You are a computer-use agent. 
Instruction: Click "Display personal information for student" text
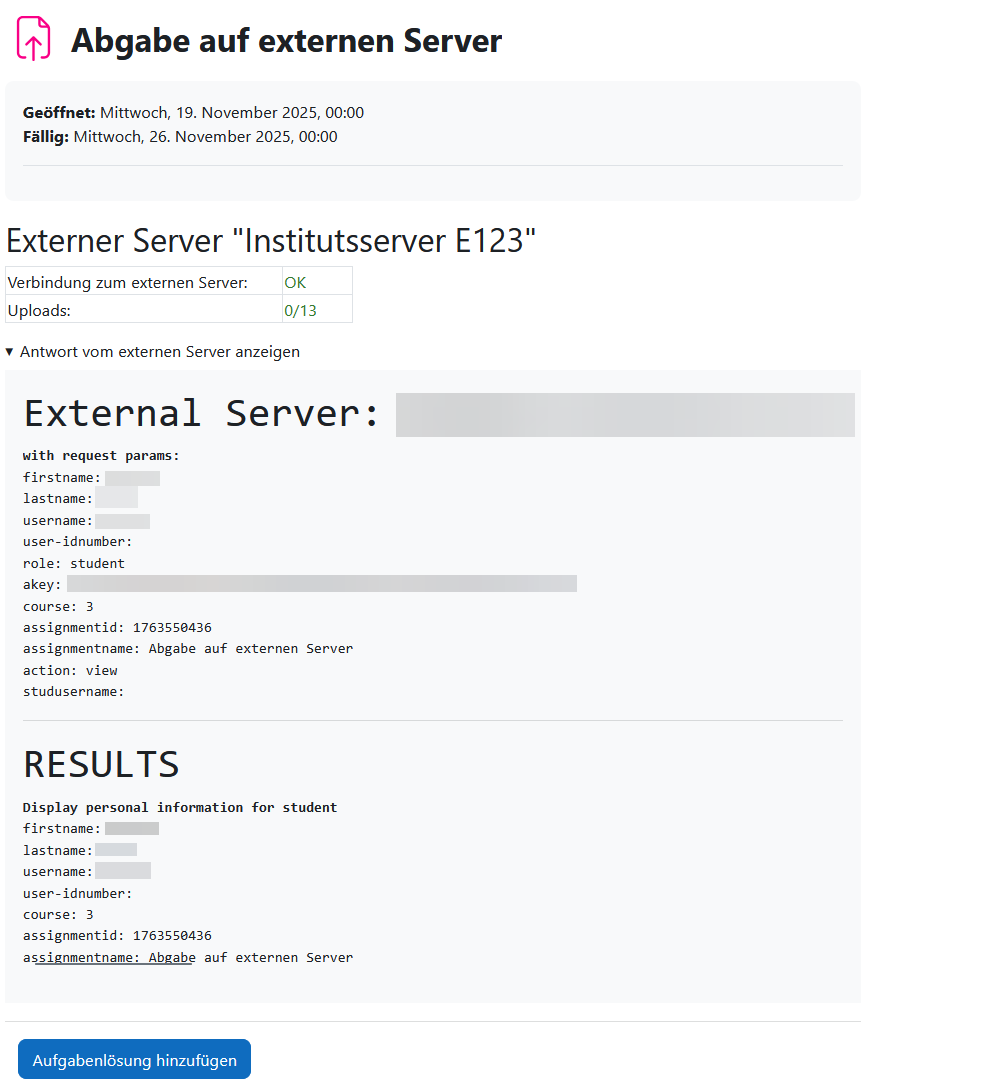coord(180,807)
